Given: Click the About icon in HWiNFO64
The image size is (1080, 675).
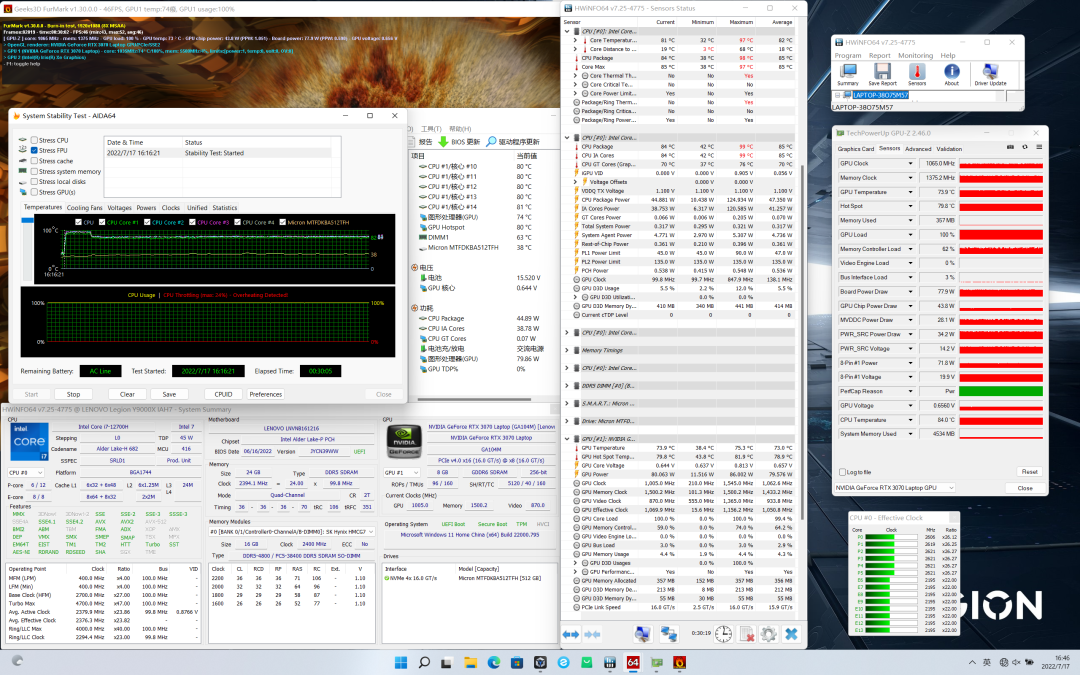Looking at the screenshot, I should [952, 73].
